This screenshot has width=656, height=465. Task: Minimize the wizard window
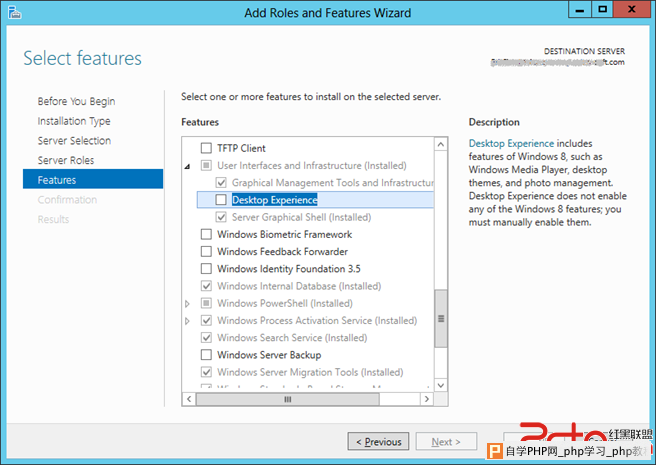[580, 10]
